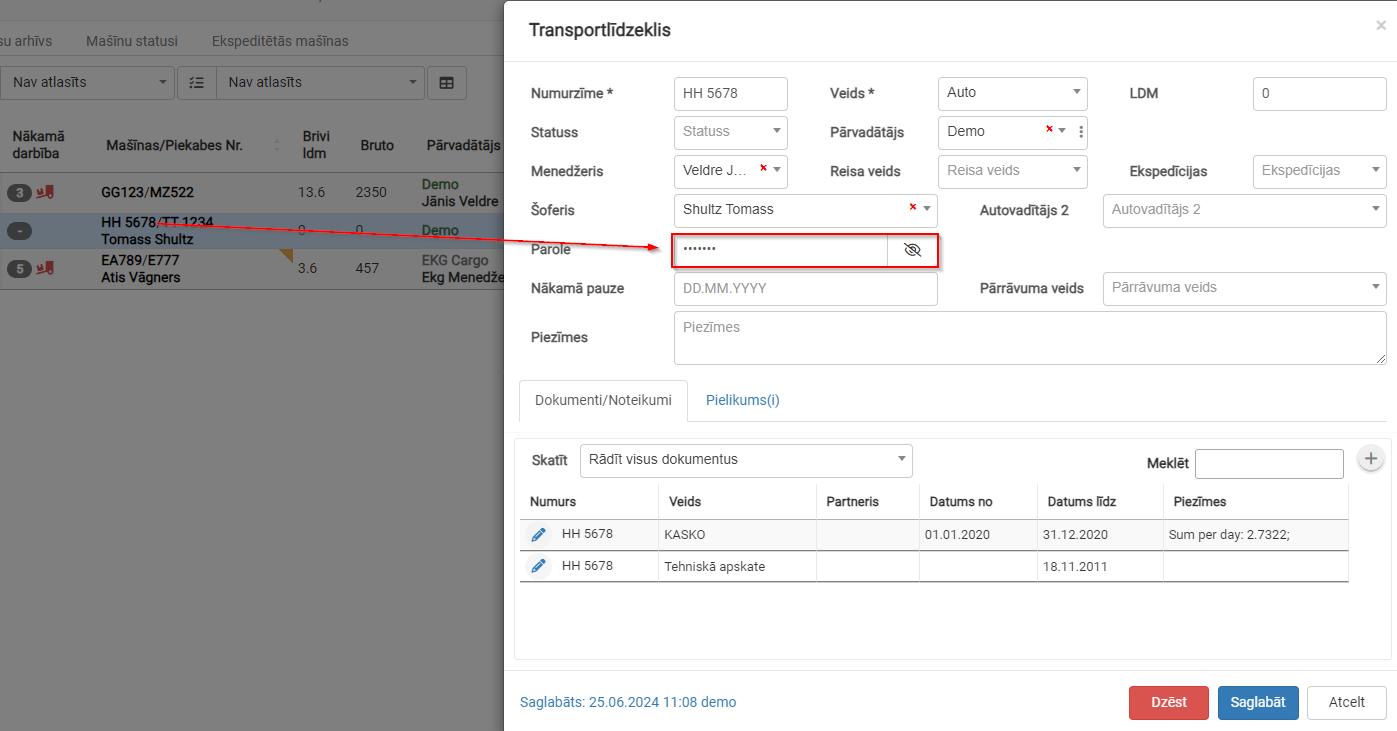Clear the Pārvadātājs Demo selection

tap(1049, 128)
